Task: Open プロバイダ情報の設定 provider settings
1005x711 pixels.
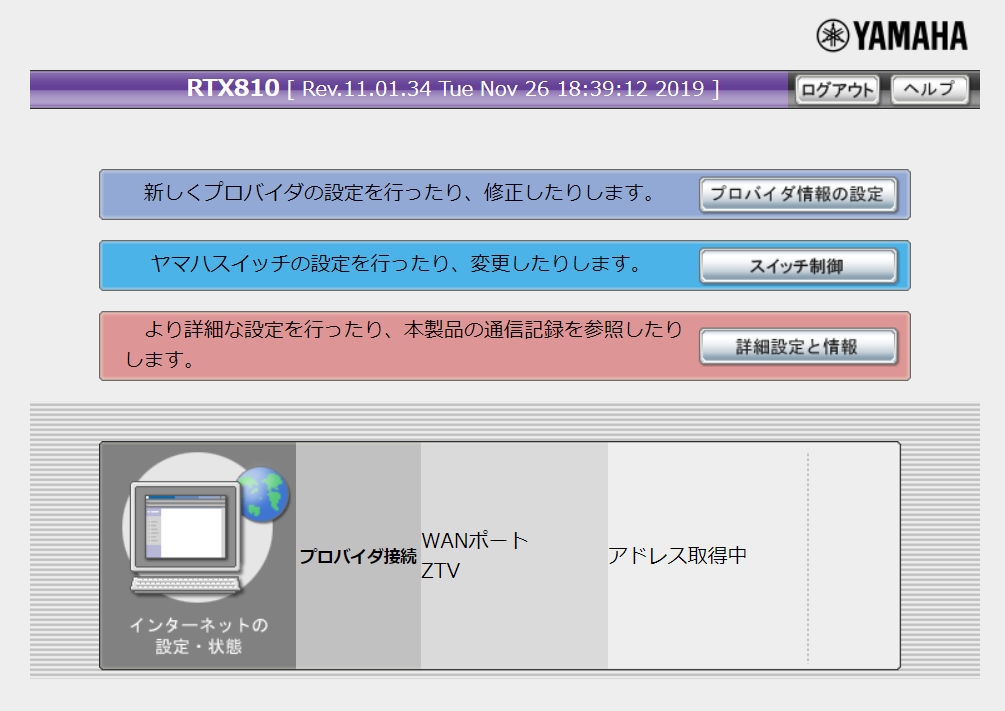Action: tap(797, 195)
